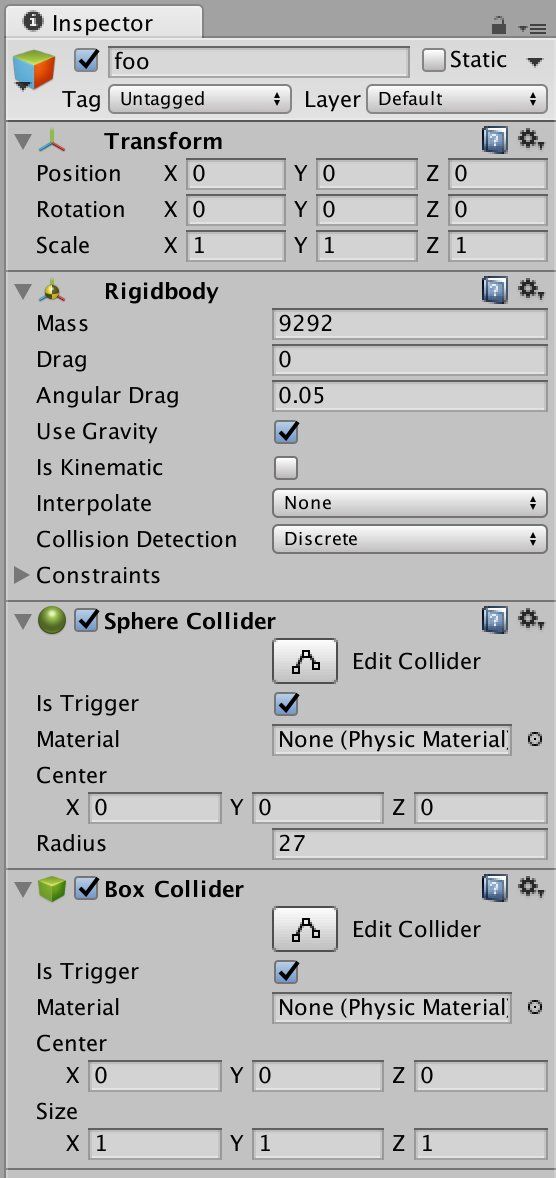Disable Use Gravity on the Rigidbody

click(286, 432)
